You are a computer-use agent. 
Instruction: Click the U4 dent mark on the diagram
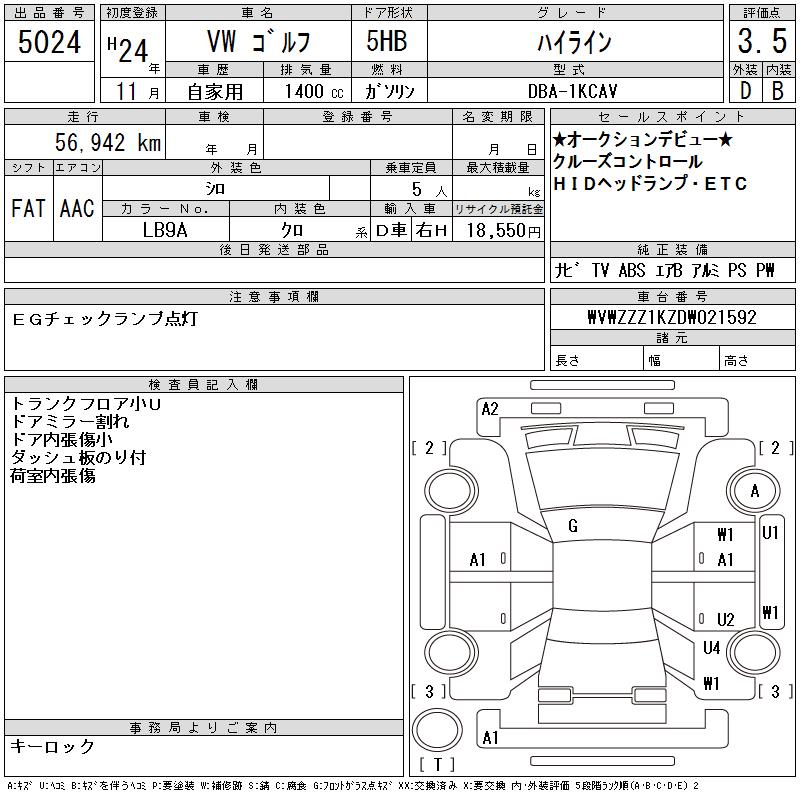pyautogui.click(x=711, y=648)
